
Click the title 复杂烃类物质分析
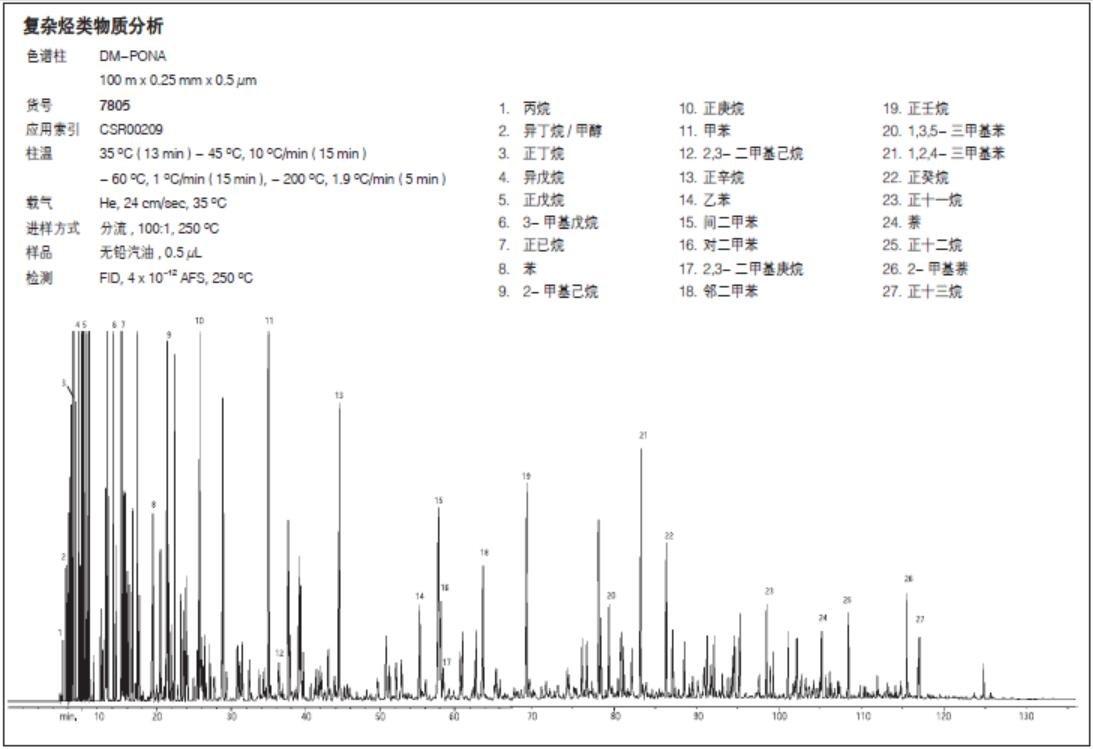point(93,26)
